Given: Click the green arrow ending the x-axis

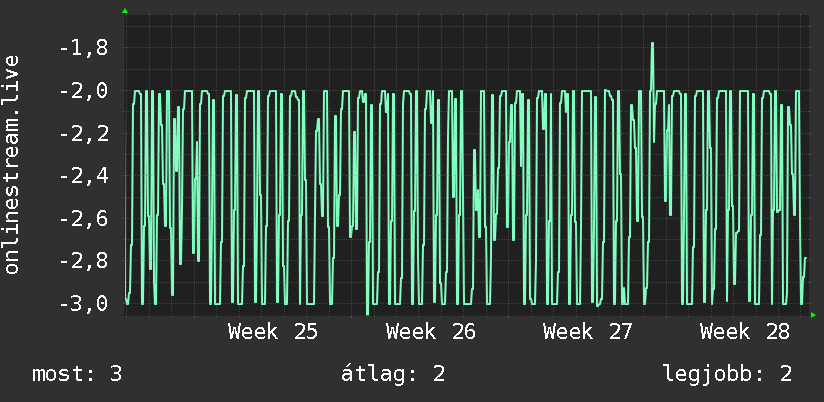Looking at the screenshot, I should coord(813,315).
